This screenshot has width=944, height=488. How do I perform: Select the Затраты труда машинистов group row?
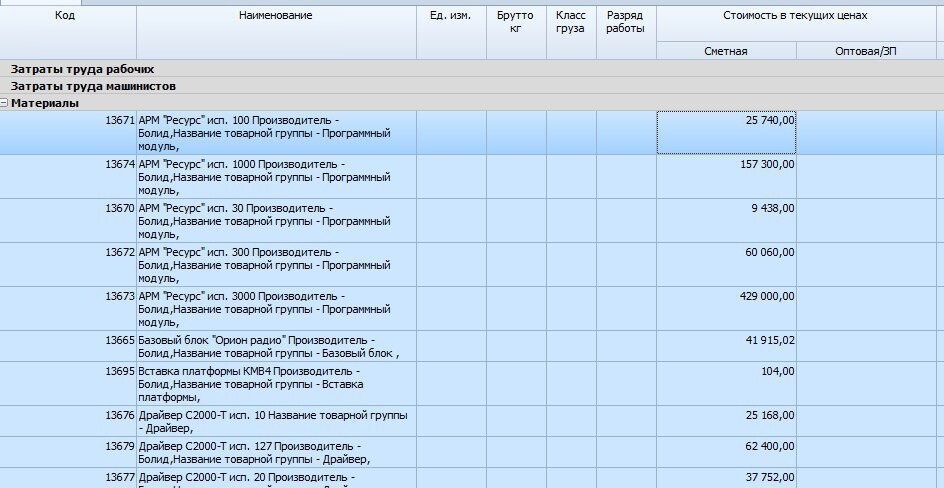click(x=472, y=85)
